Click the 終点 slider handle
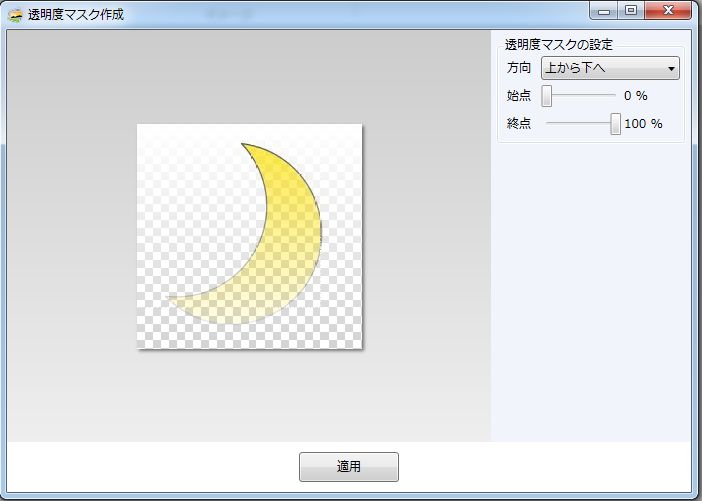This screenshot has width=702, height=501. tap(616, 124)
